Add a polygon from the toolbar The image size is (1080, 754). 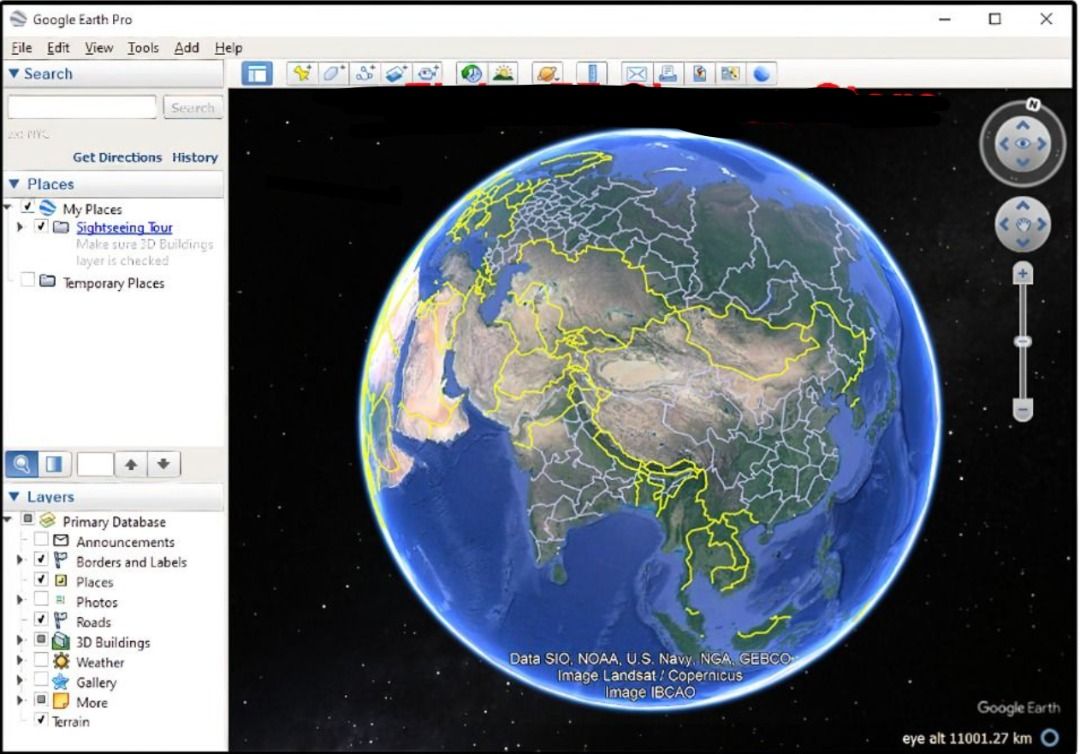point(333,74)
